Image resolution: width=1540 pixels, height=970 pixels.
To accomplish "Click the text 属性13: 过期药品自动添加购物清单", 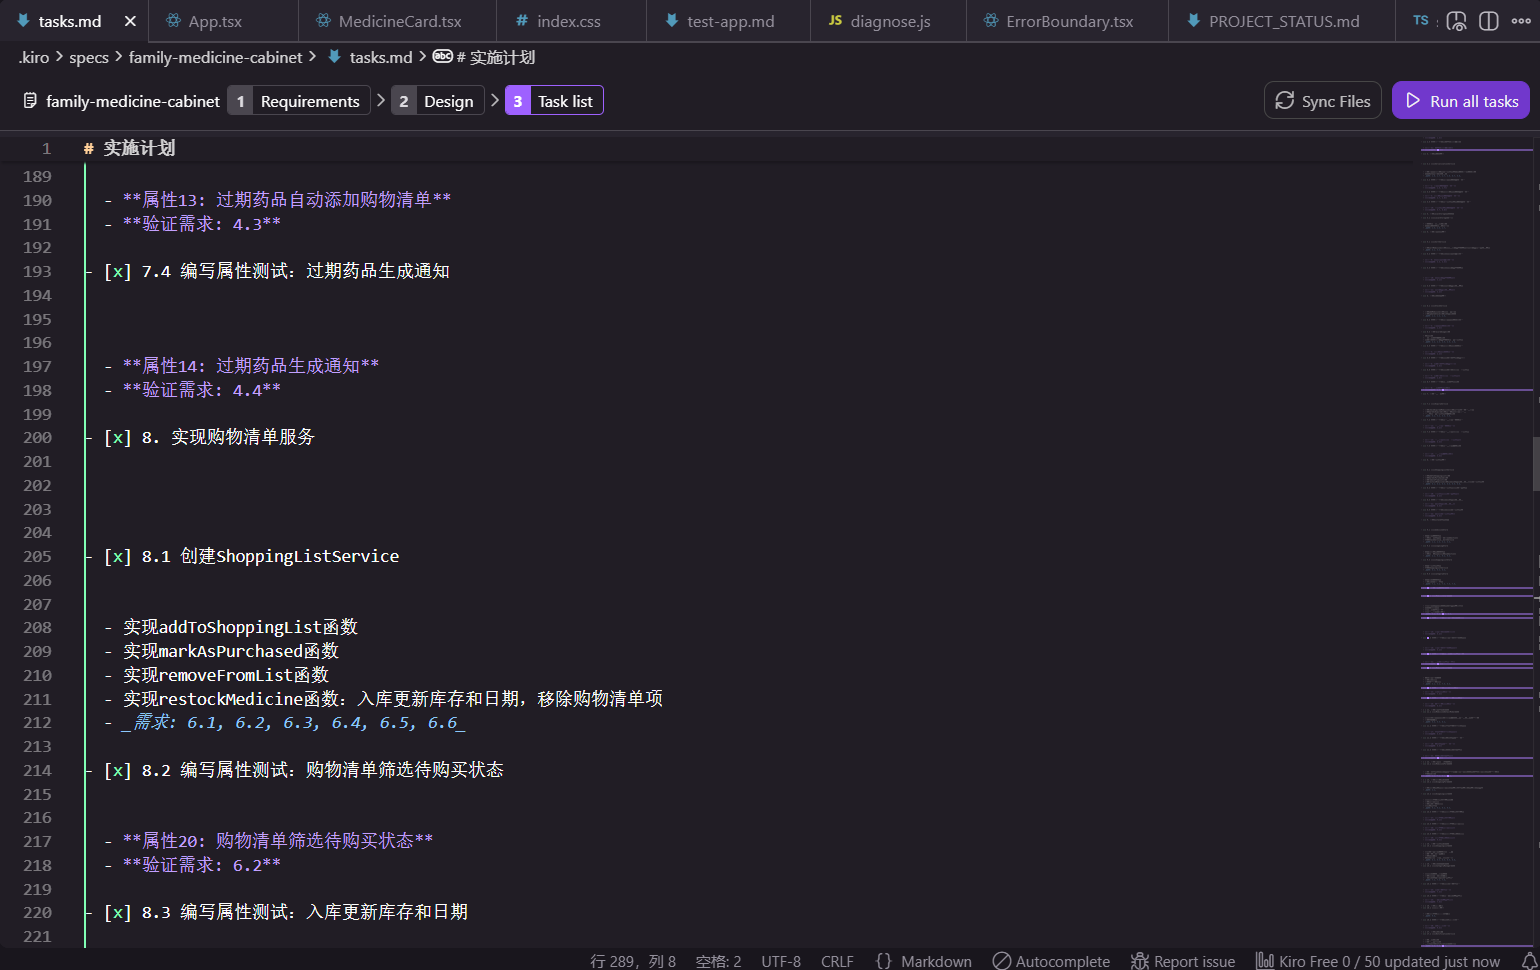I will (287, 200).
